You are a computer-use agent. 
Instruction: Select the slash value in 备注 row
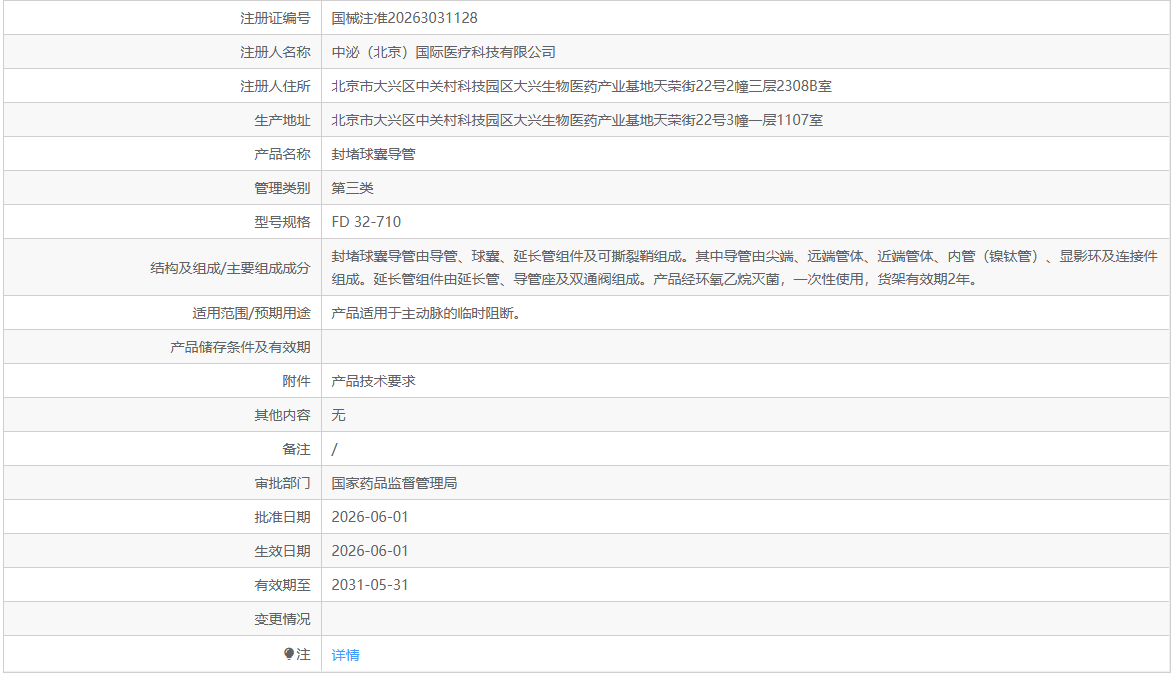[335, 449]
